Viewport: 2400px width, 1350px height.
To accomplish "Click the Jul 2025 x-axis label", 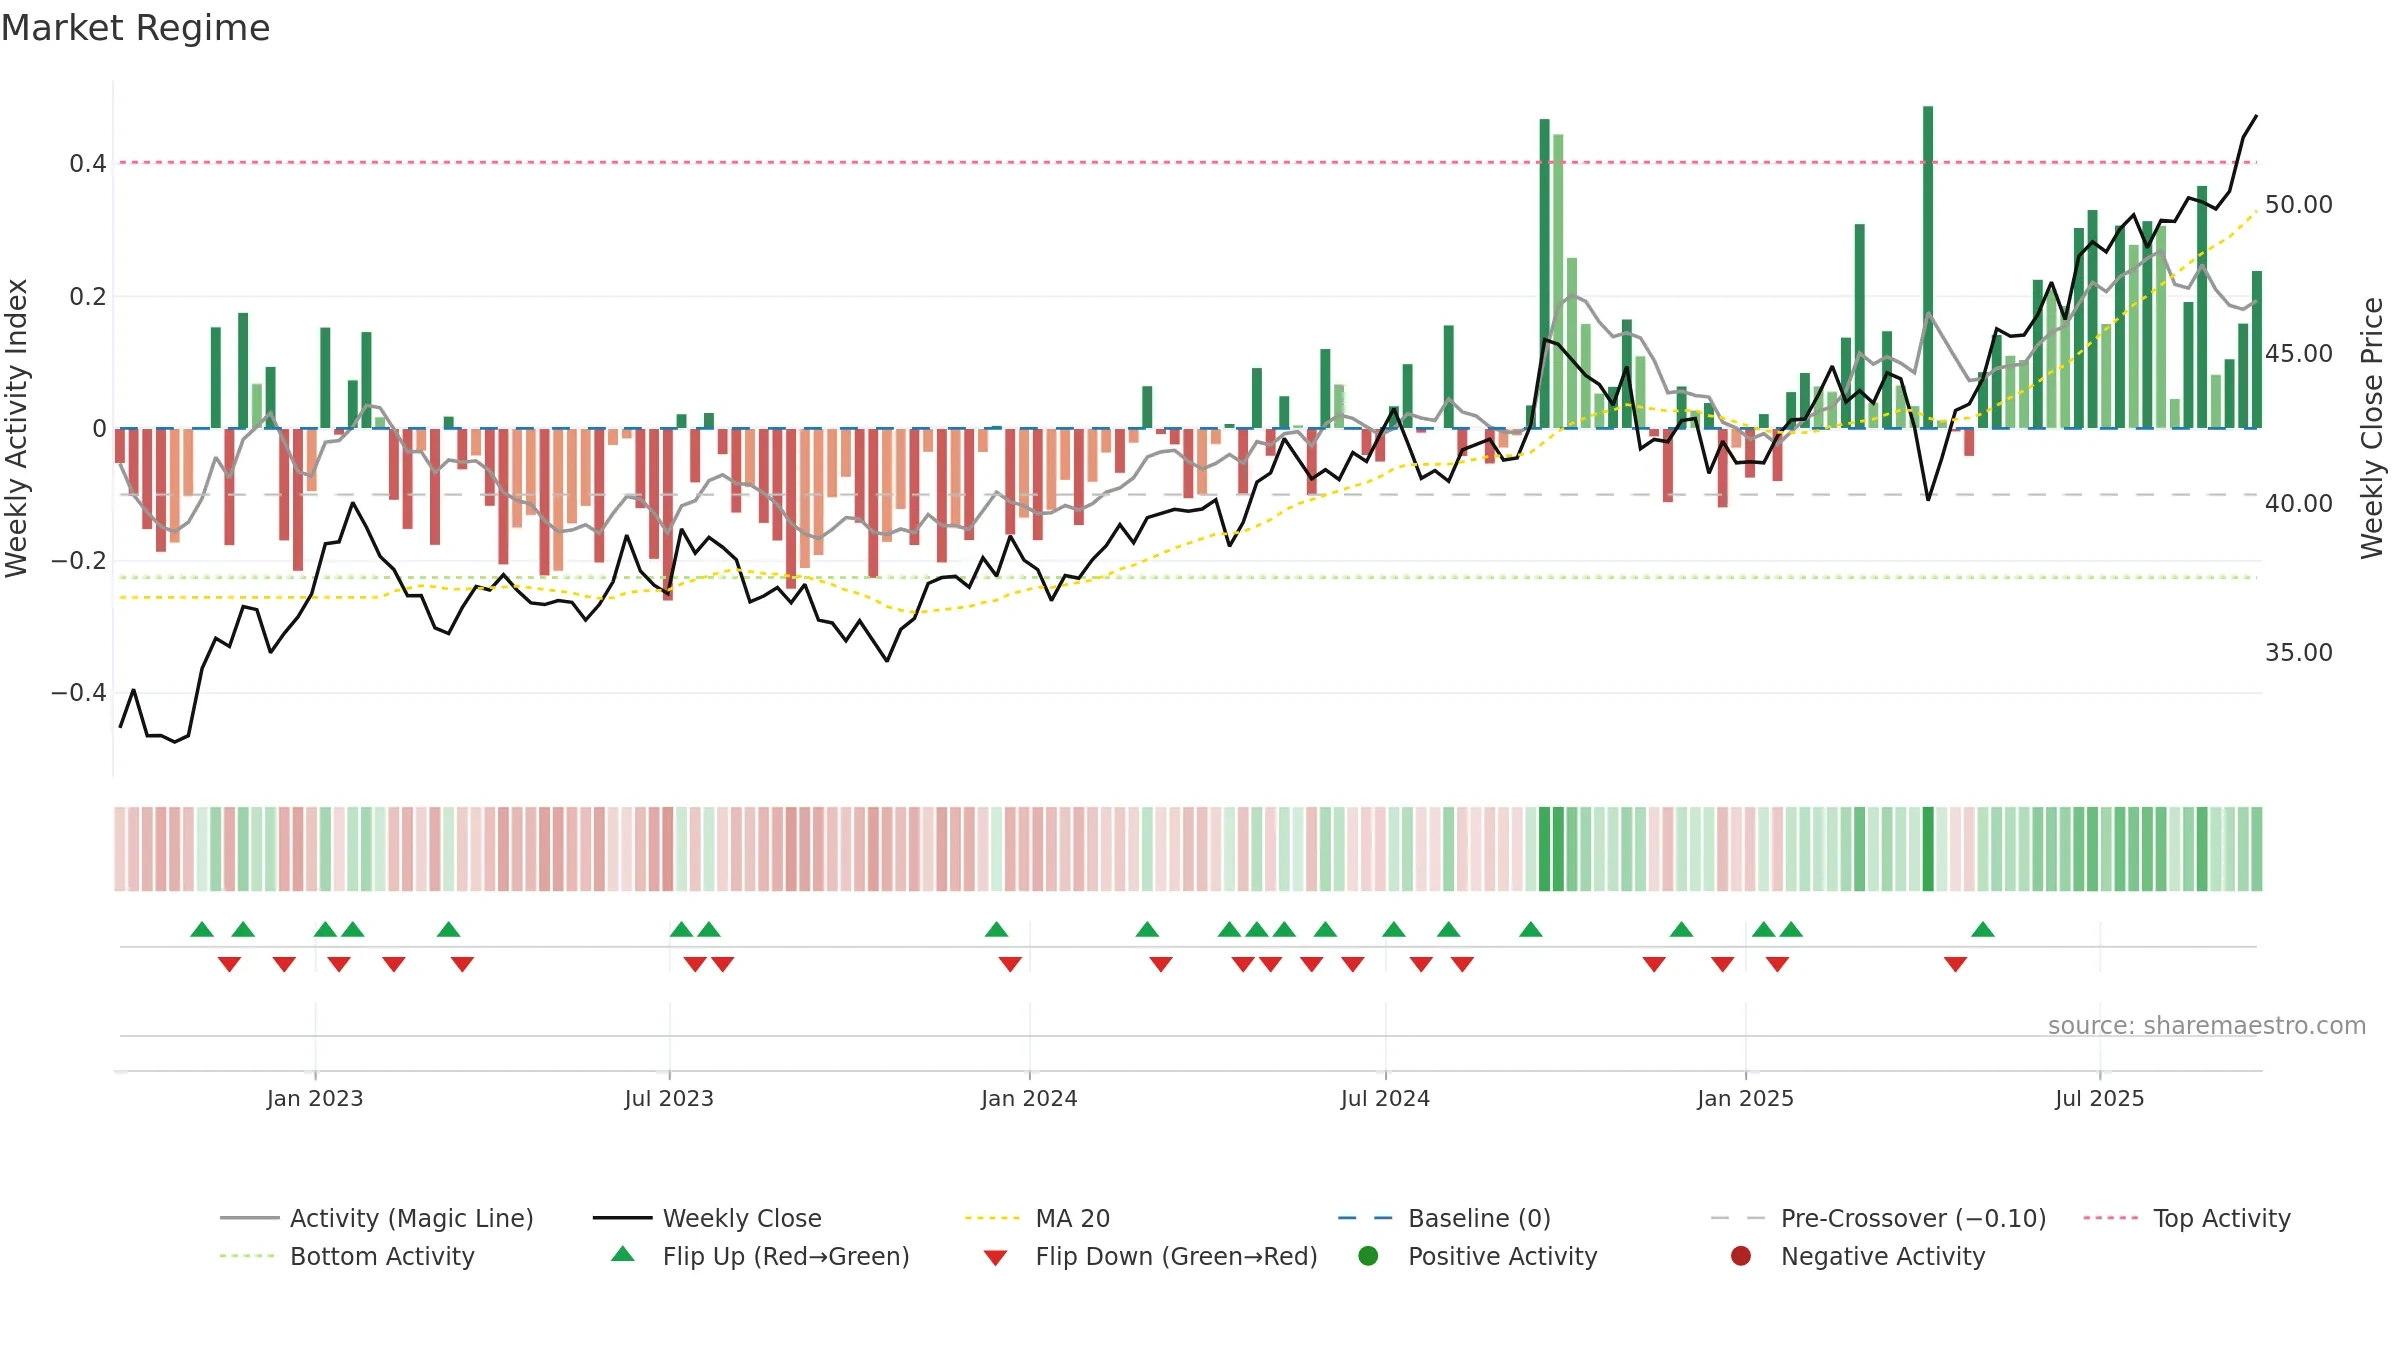I will pos(2100,1098).
